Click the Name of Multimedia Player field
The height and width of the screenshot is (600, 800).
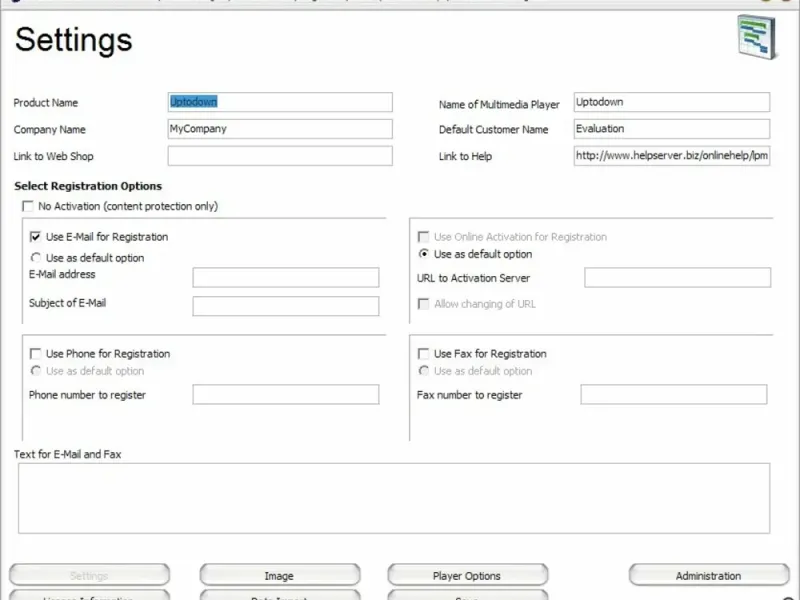(x=672, y=102)
